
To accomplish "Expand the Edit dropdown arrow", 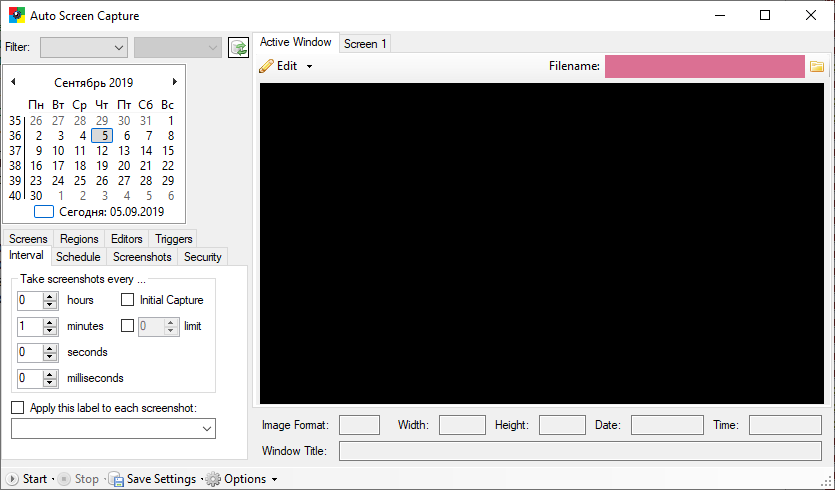I will coord(309,67).
